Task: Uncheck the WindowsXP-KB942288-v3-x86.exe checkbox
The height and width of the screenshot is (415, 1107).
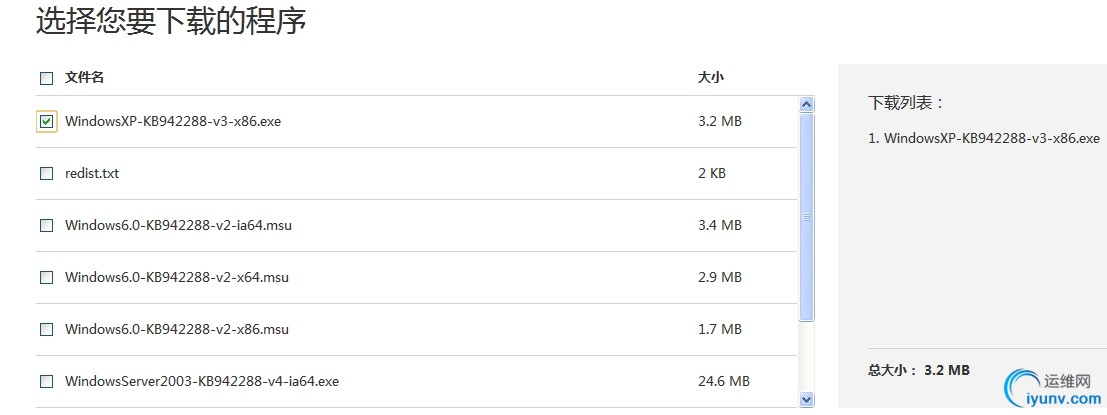Action: click(x=46, y=121)
